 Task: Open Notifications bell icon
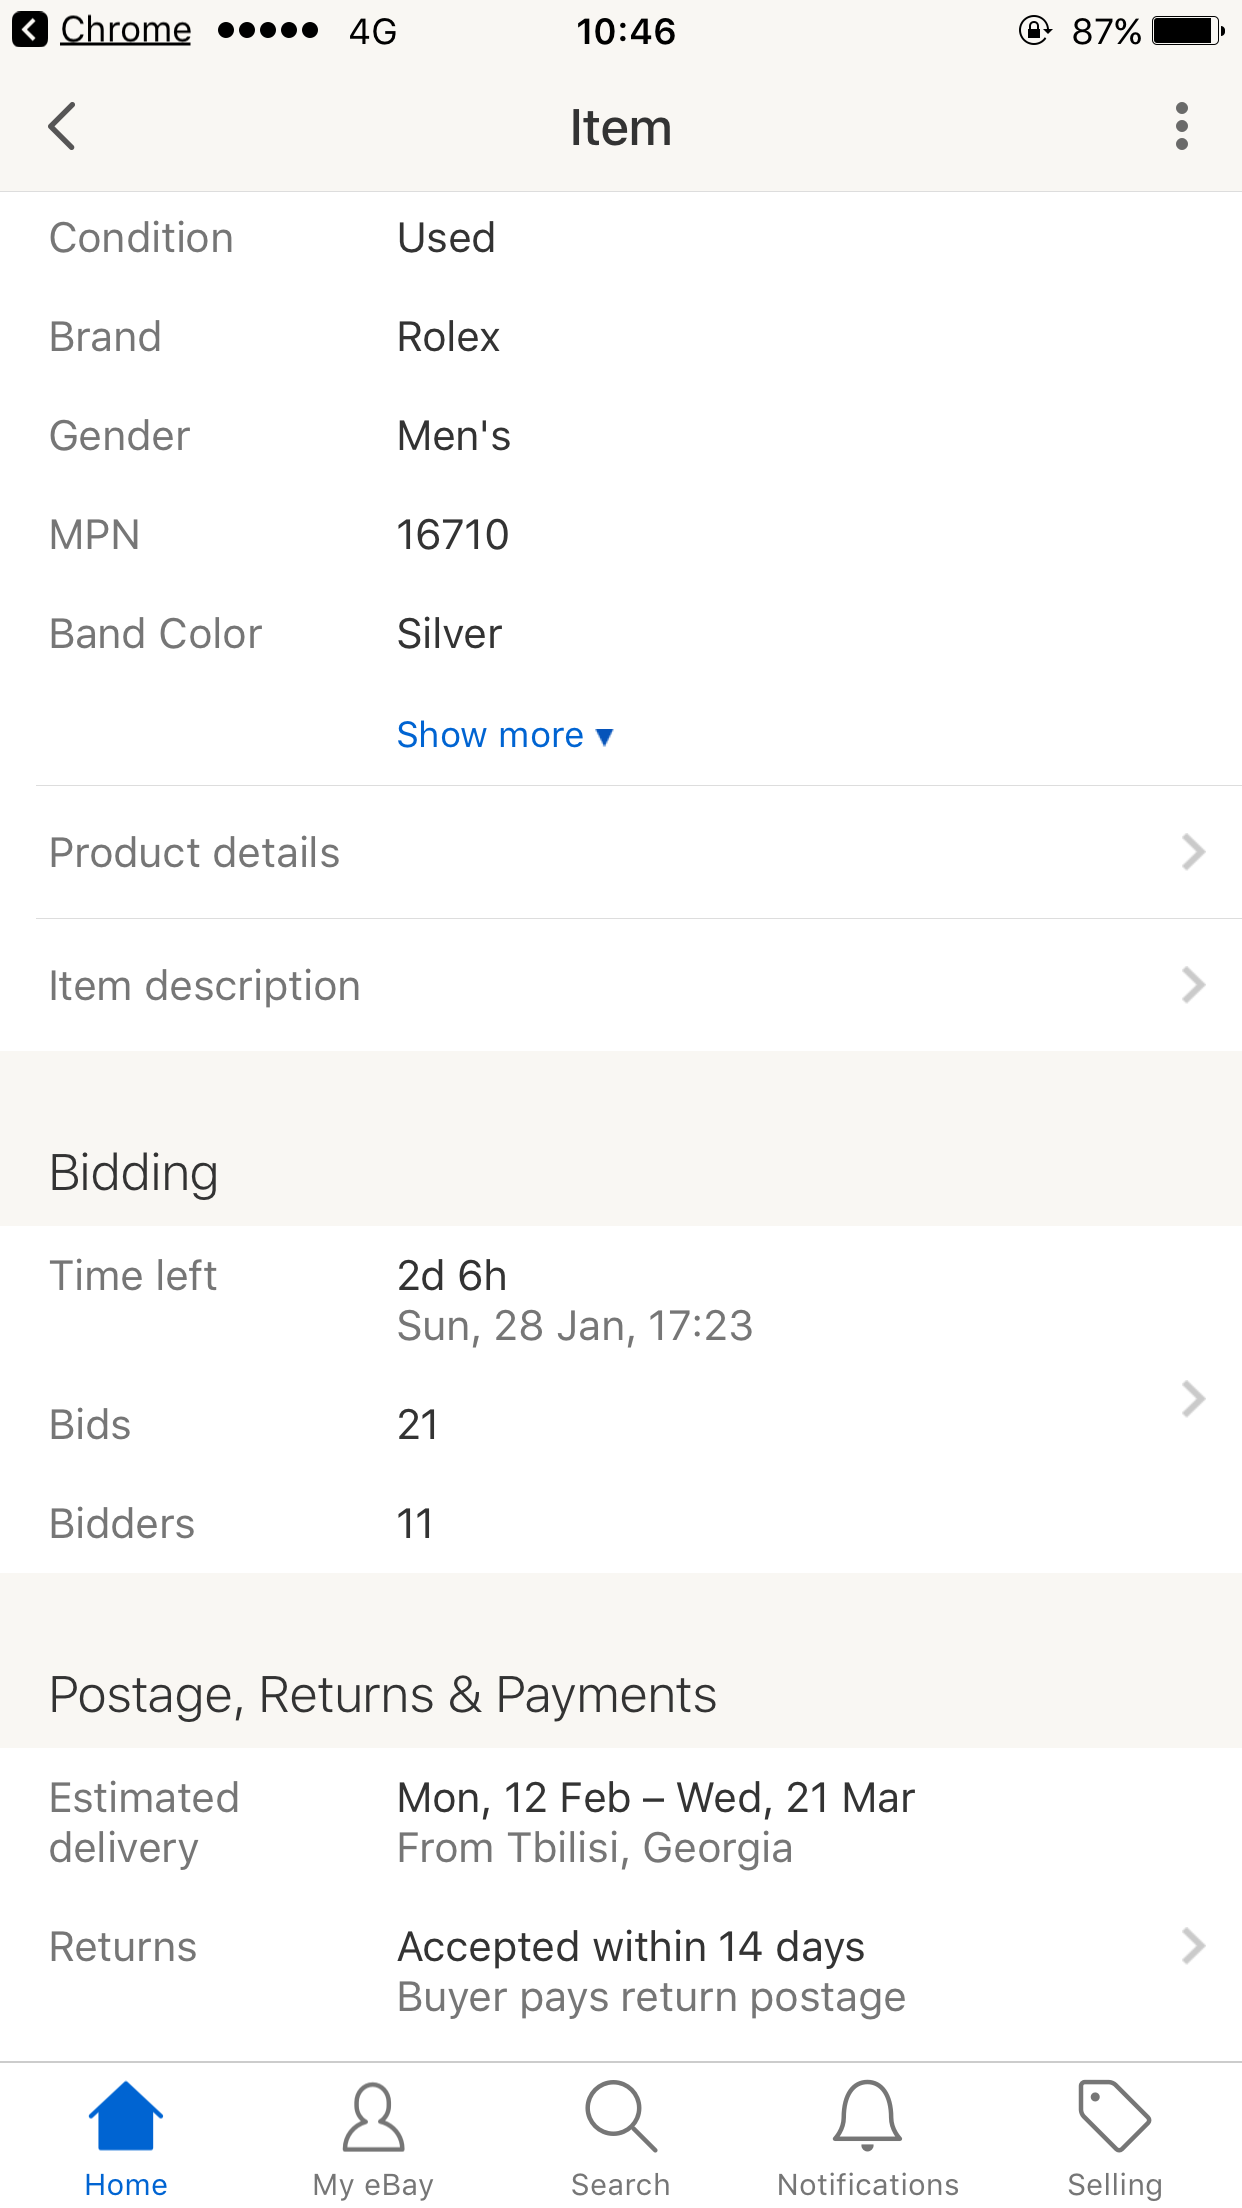point(867,2116)
